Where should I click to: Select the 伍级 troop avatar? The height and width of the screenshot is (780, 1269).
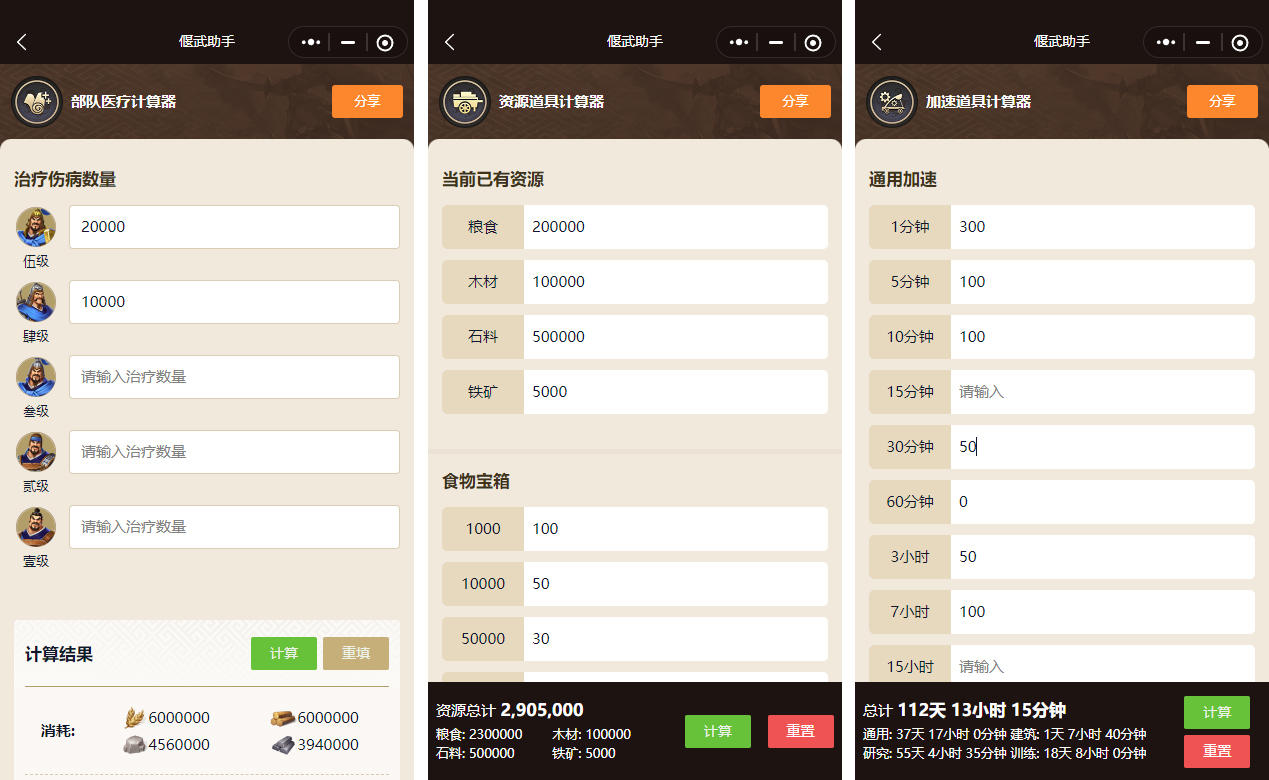[x=36, y=227]
